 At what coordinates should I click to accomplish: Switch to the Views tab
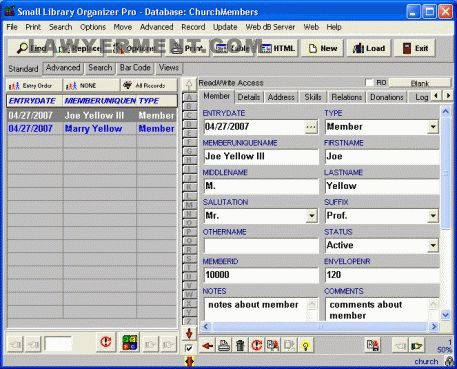coord(169,68)
